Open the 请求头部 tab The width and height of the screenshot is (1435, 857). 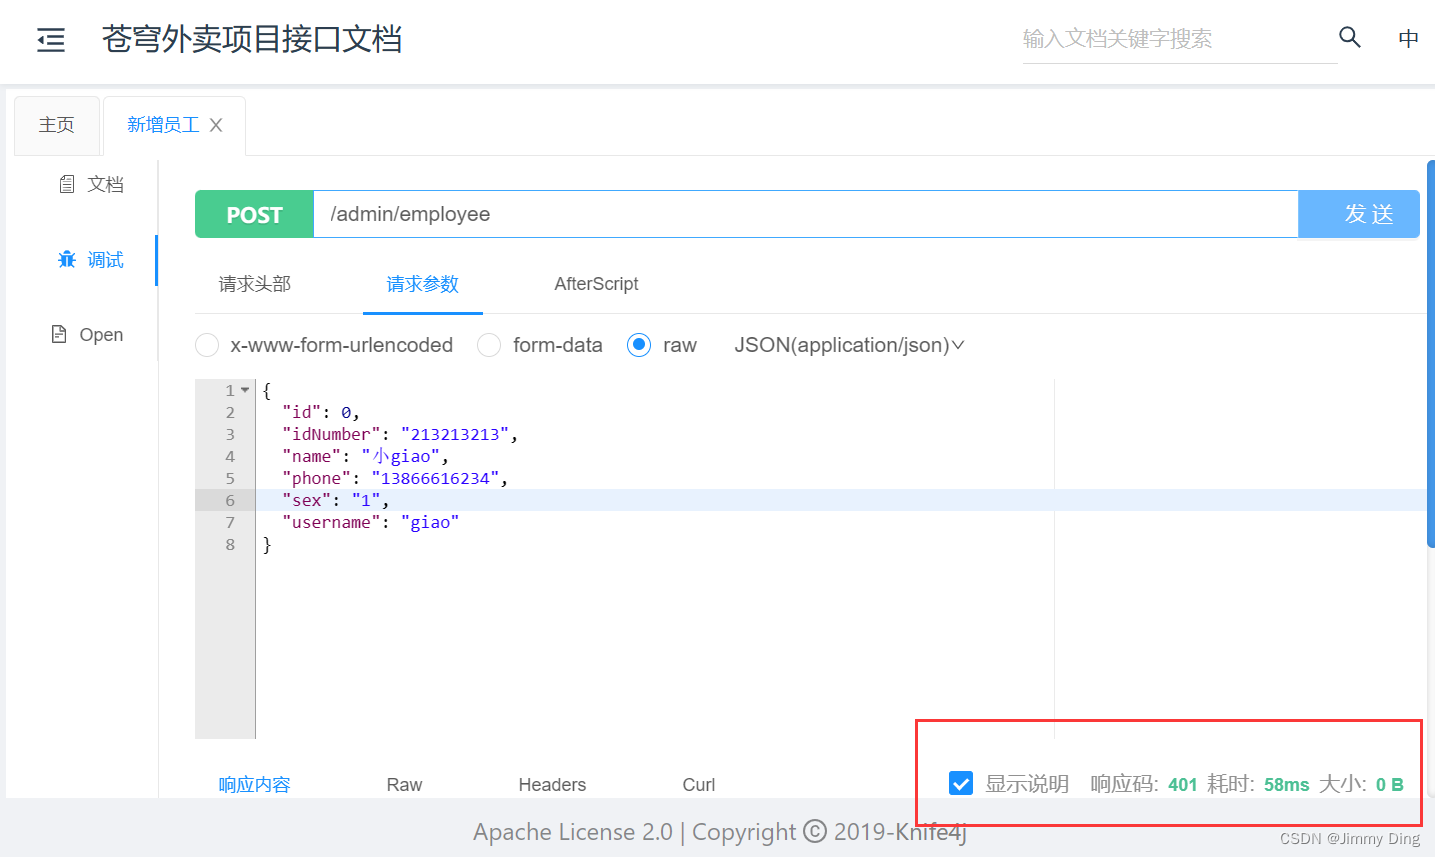(x=255, y=284)
